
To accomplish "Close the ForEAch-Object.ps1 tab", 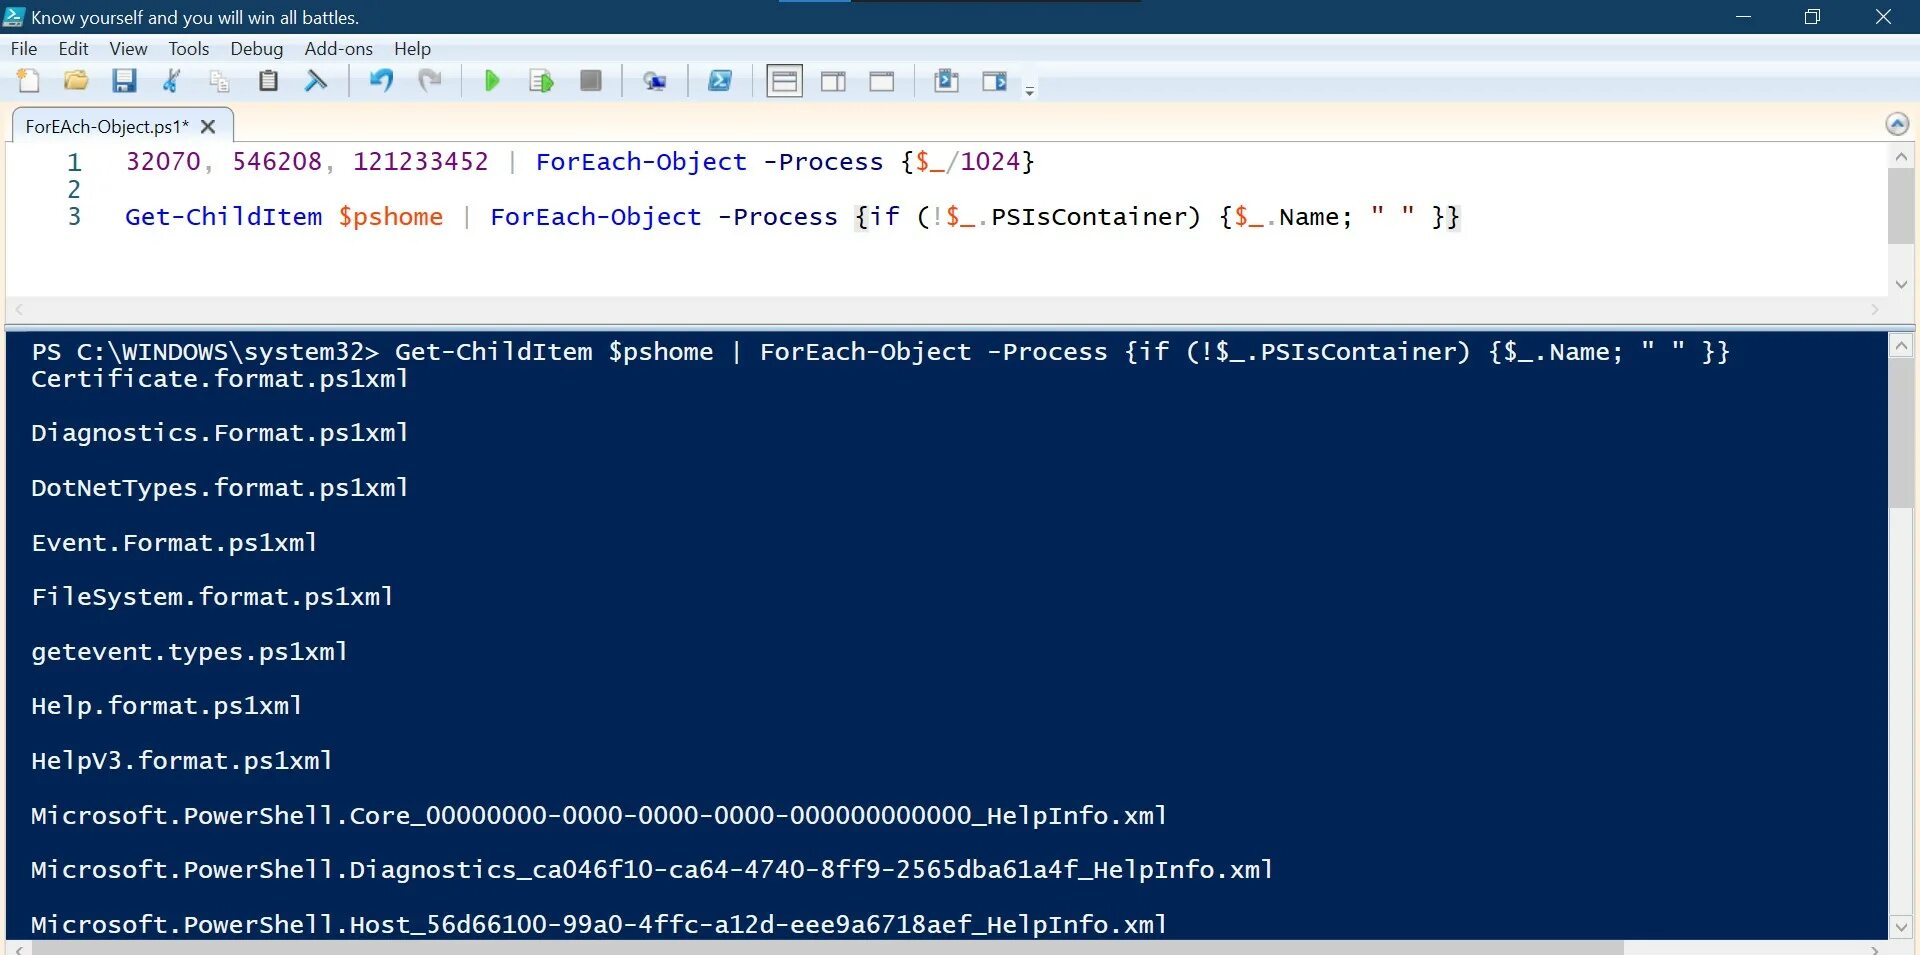I will 208,126.
